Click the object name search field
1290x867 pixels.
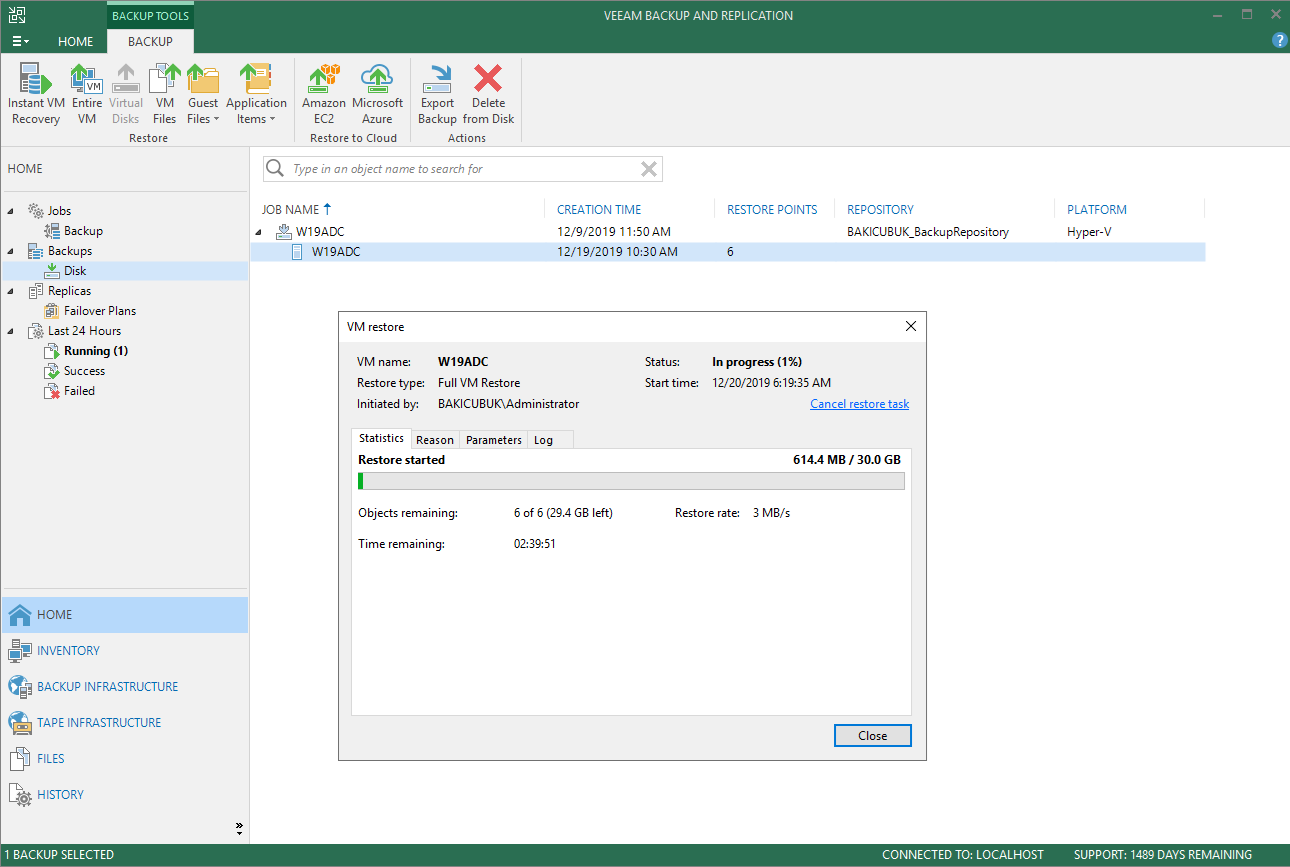tap(463, 169)
